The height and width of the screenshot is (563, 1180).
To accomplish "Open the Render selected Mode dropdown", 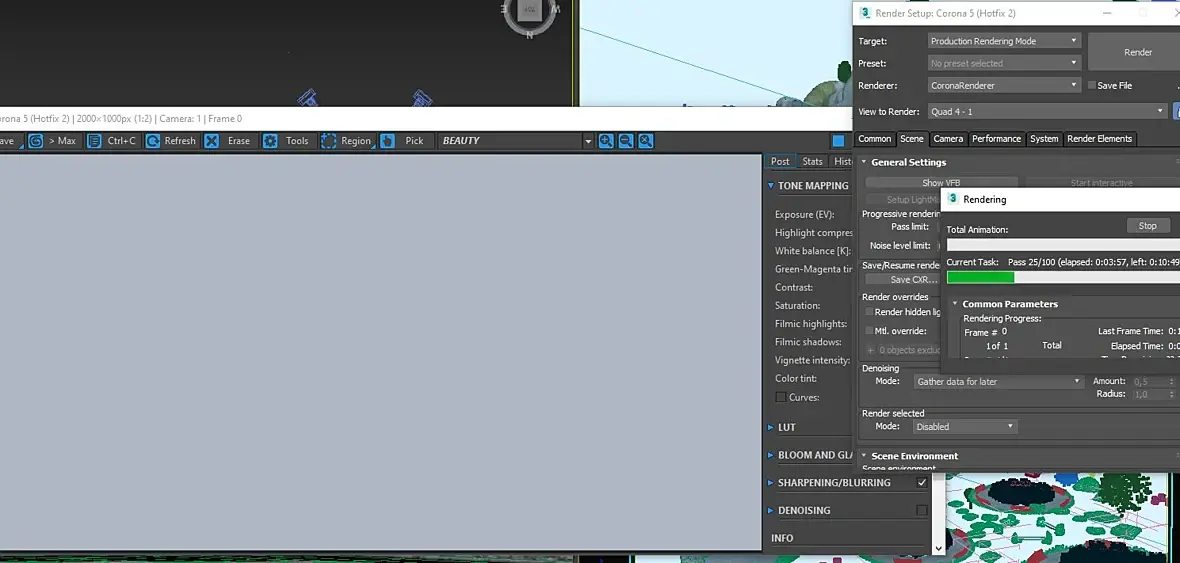I will [x=965, y=427].
